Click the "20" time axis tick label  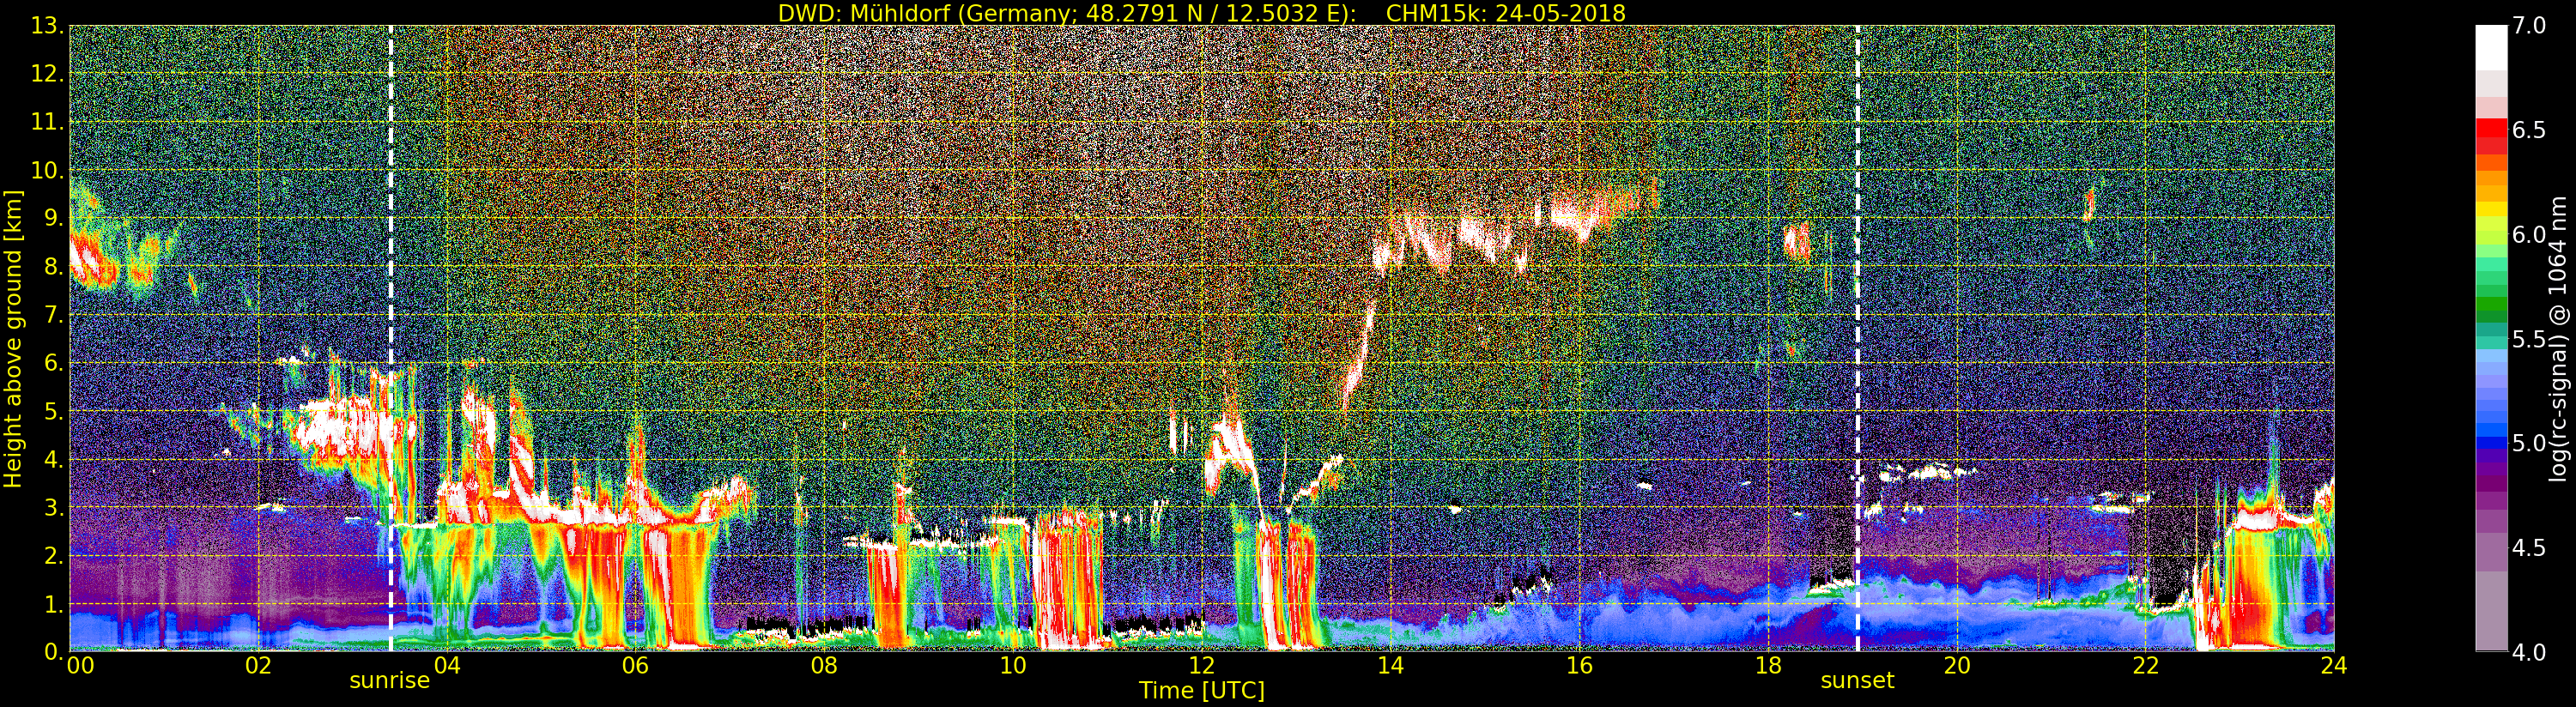tap(1956, 666)
